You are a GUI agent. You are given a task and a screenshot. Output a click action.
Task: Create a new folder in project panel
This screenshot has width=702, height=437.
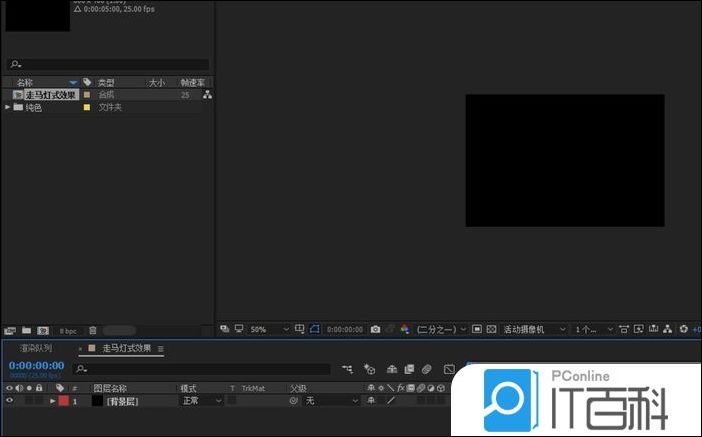(27, 330)
